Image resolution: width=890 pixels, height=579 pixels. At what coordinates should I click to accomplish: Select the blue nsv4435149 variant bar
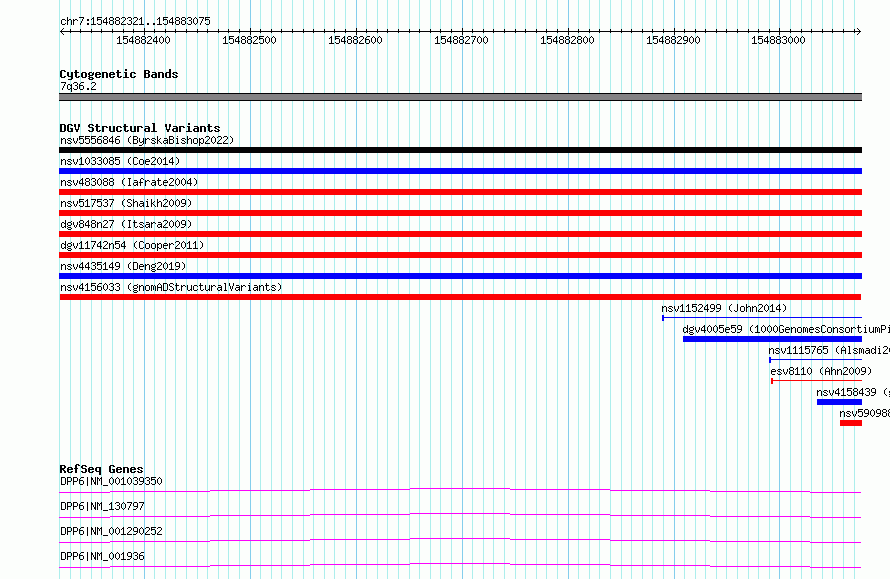(460, 276)
